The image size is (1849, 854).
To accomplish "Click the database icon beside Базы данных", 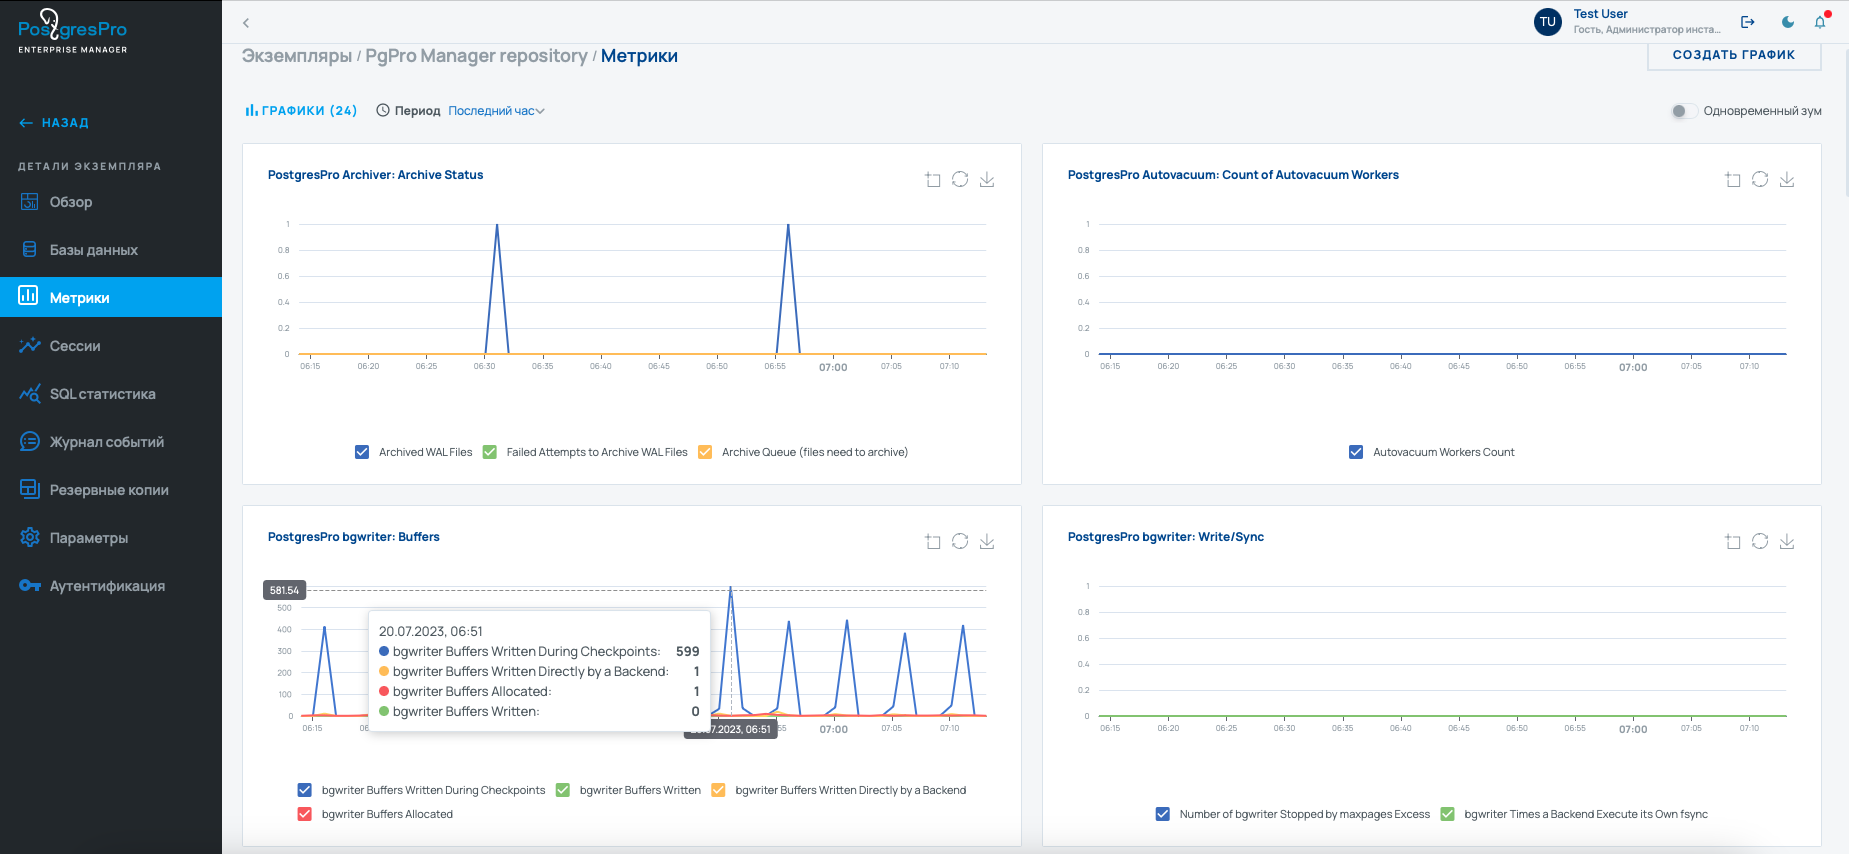I will click(29, 250).
